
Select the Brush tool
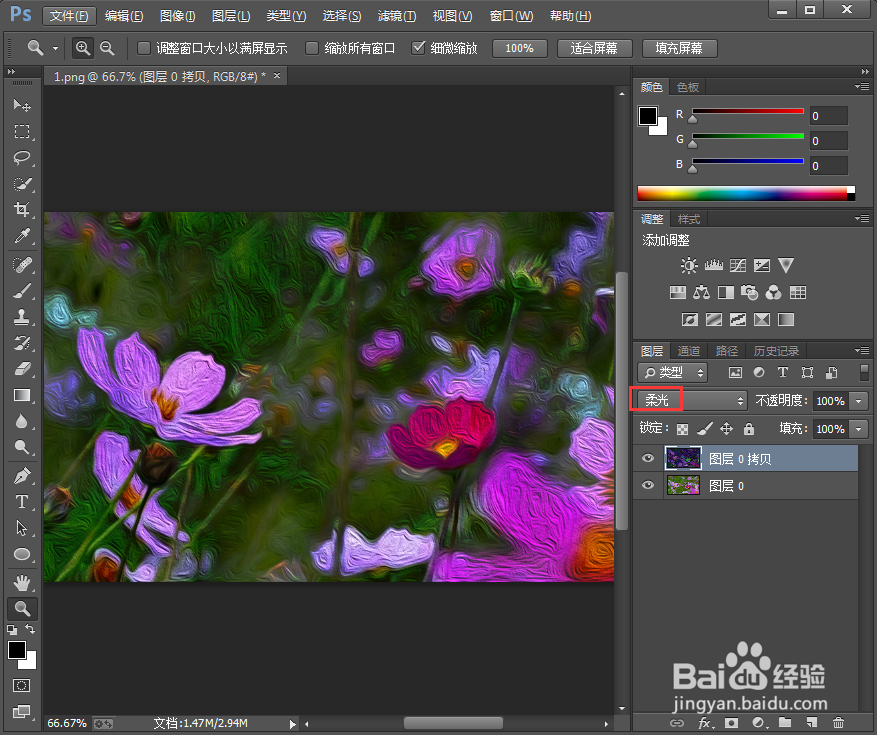tap(22, 291)
